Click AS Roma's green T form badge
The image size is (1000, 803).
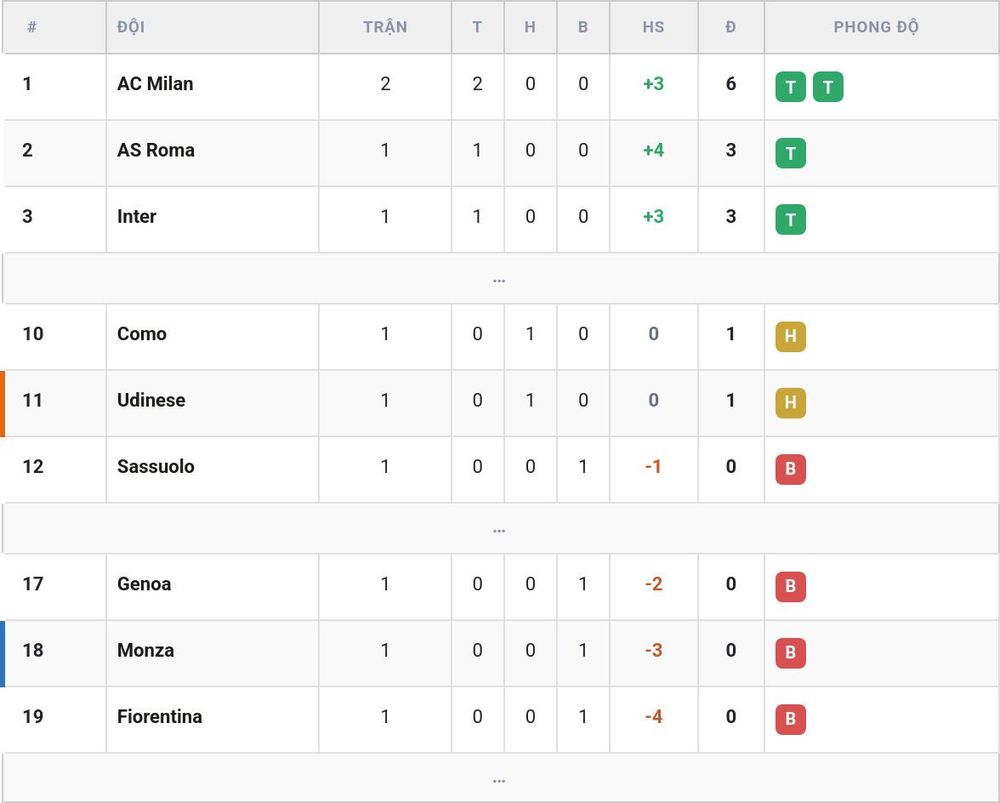coord(790,153)
